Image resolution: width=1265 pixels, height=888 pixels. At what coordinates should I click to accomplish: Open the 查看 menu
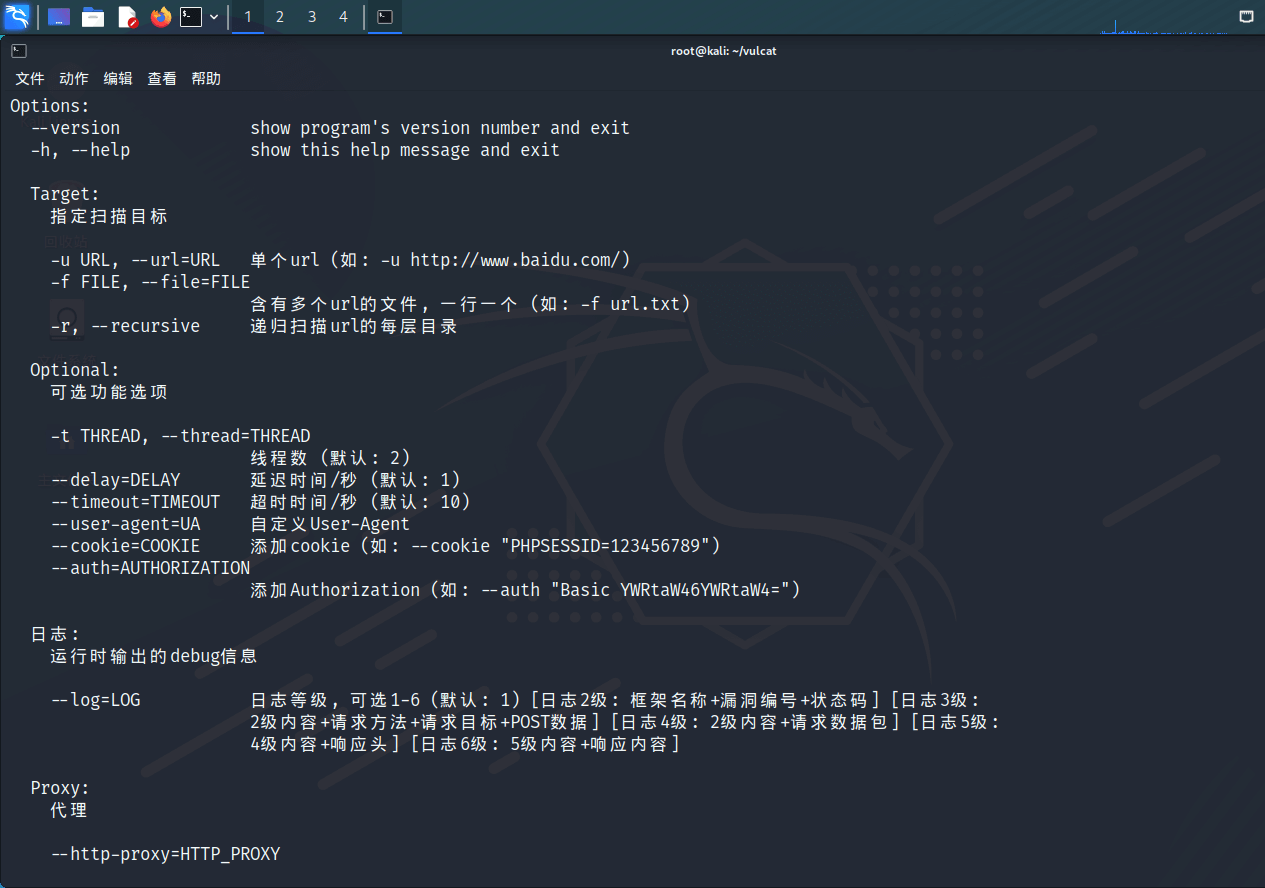click(x=162, y=78)
